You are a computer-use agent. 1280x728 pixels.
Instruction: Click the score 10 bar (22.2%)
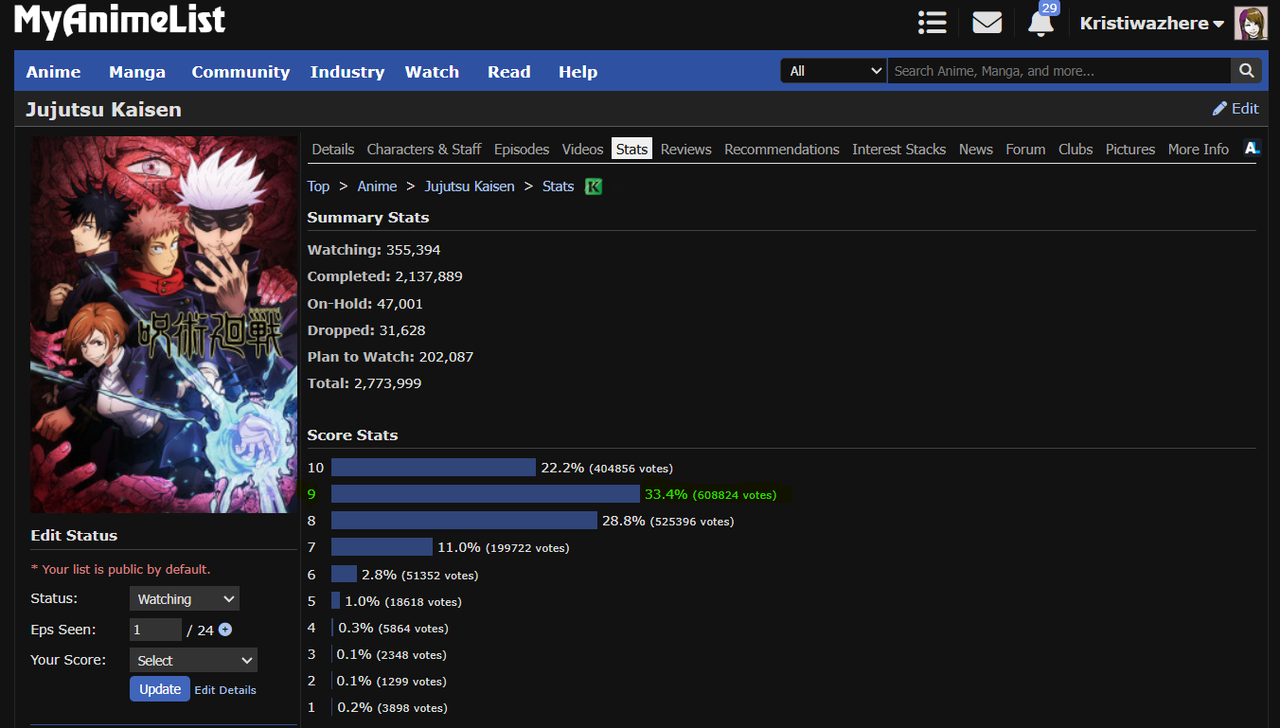point(434,467)
